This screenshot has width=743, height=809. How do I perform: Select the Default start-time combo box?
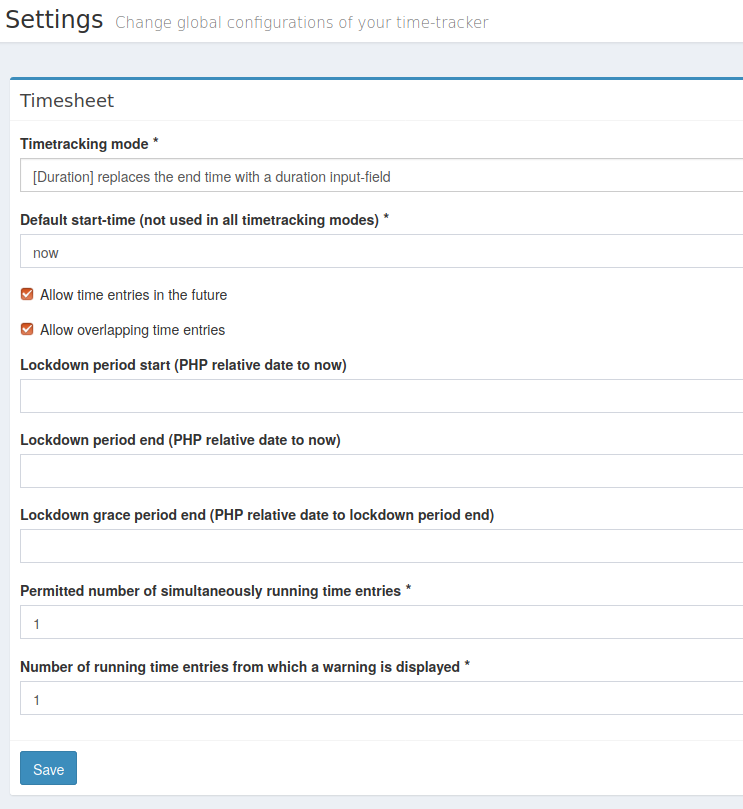pyautogui.click(x=380, y=251)
